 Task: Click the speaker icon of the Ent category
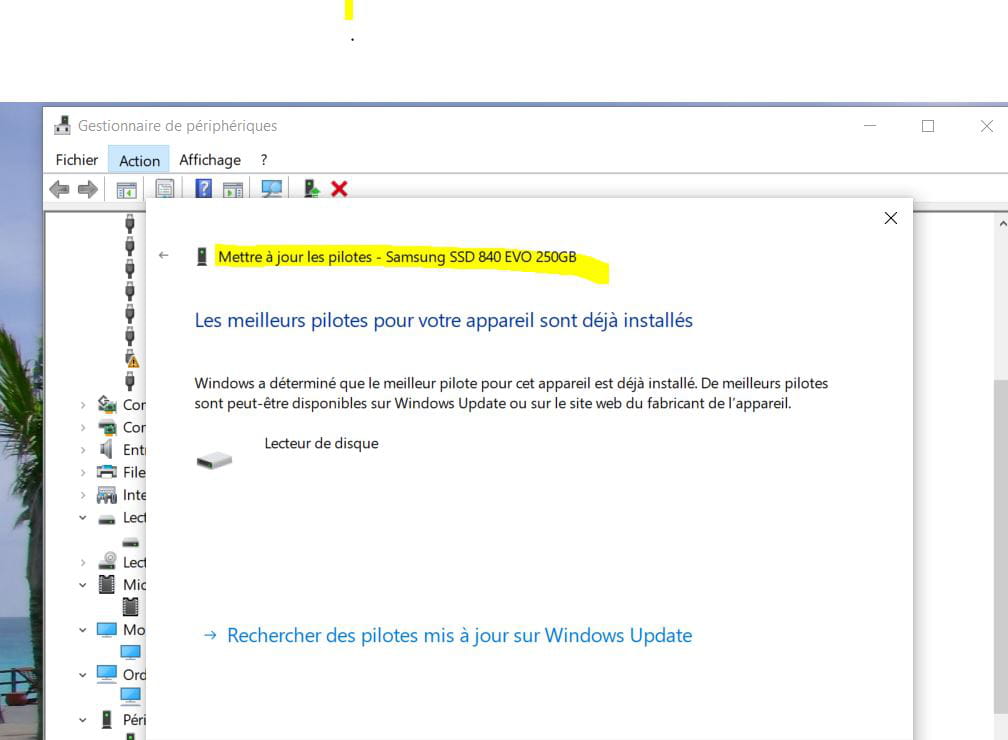coord(107,449)
